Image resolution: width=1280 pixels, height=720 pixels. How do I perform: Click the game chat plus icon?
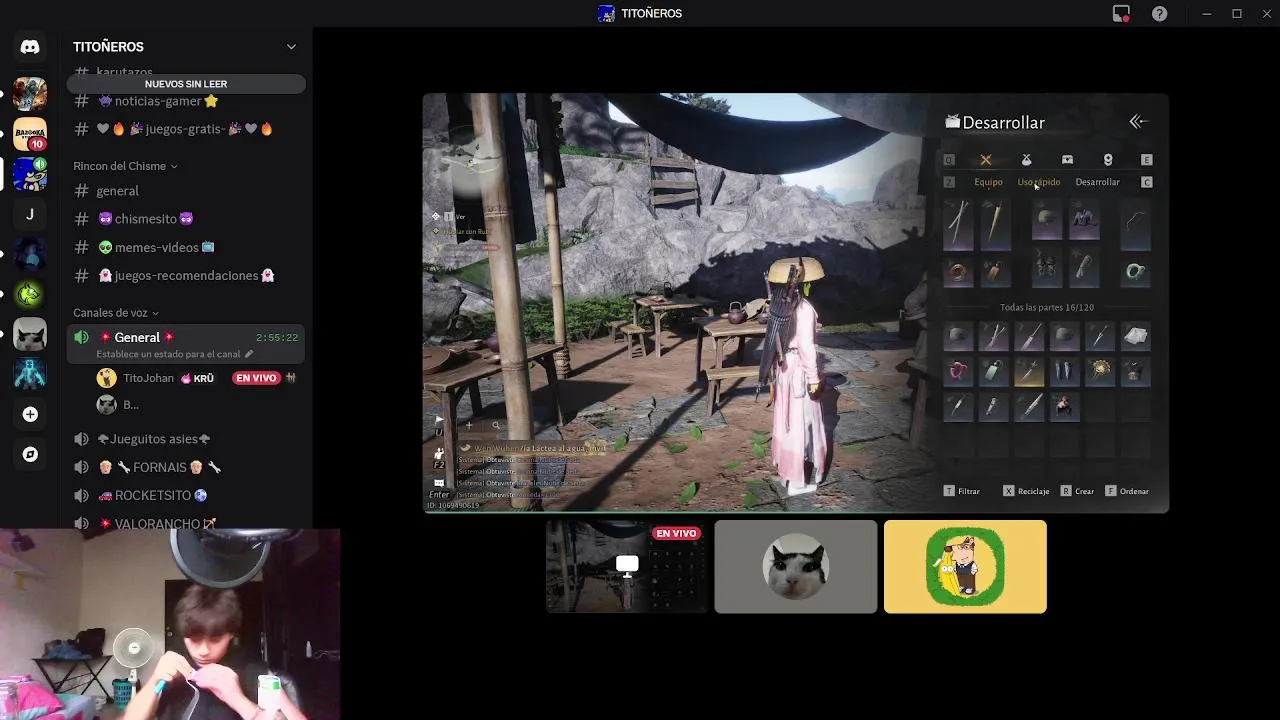(469, 425)
